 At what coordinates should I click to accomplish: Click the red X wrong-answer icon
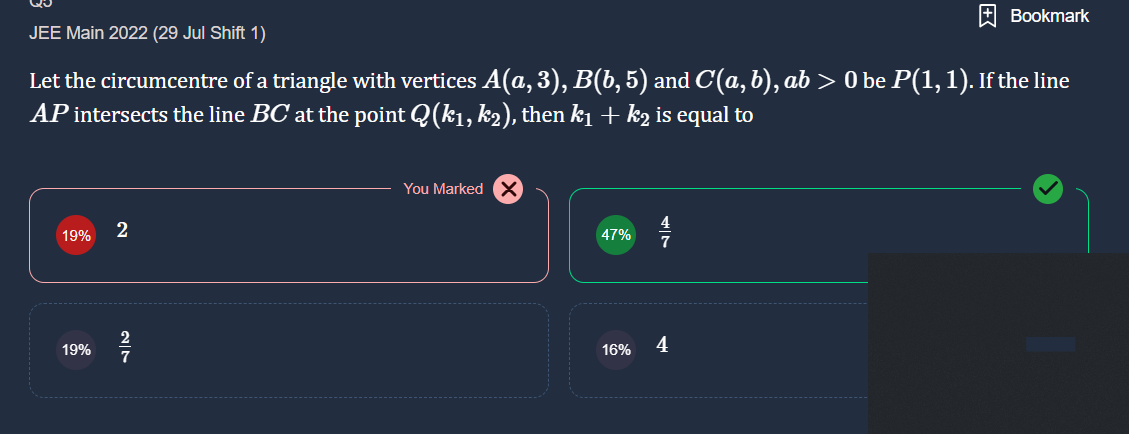pyautogui.click(x=508, y=189)
